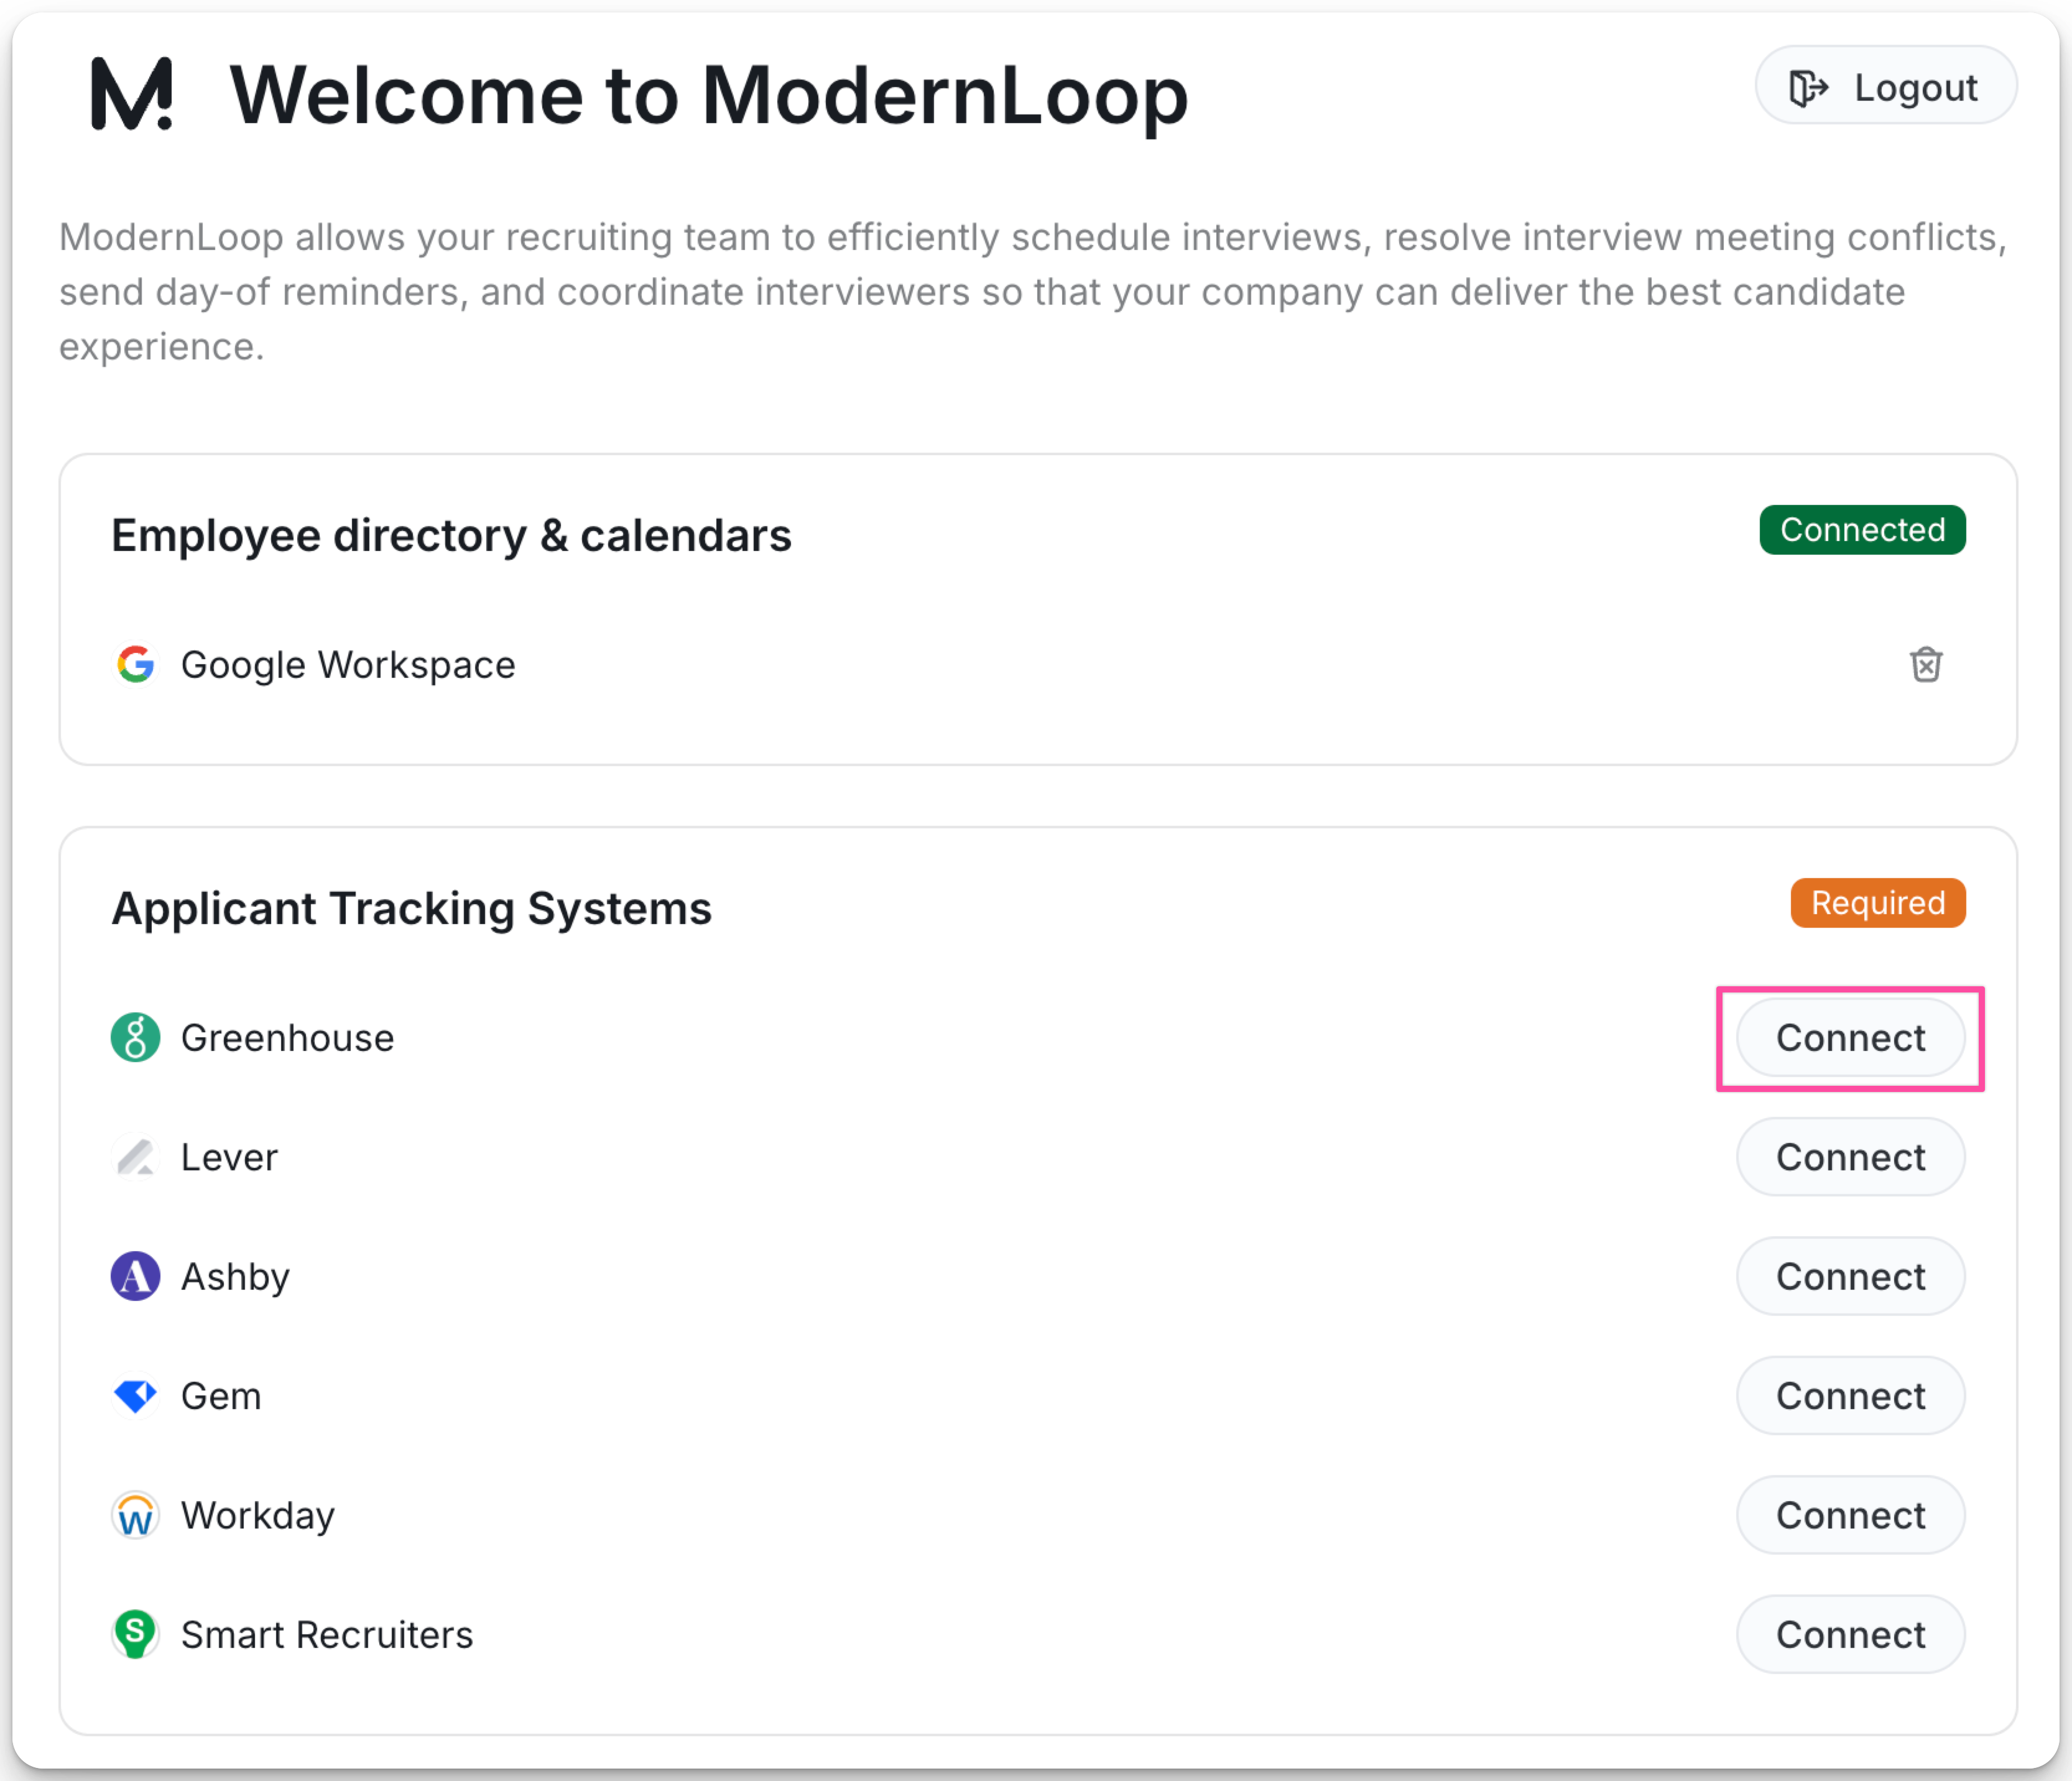Click the green Connected status badge
The width and height of the screenshot is (2072, 1781).
1862,530
